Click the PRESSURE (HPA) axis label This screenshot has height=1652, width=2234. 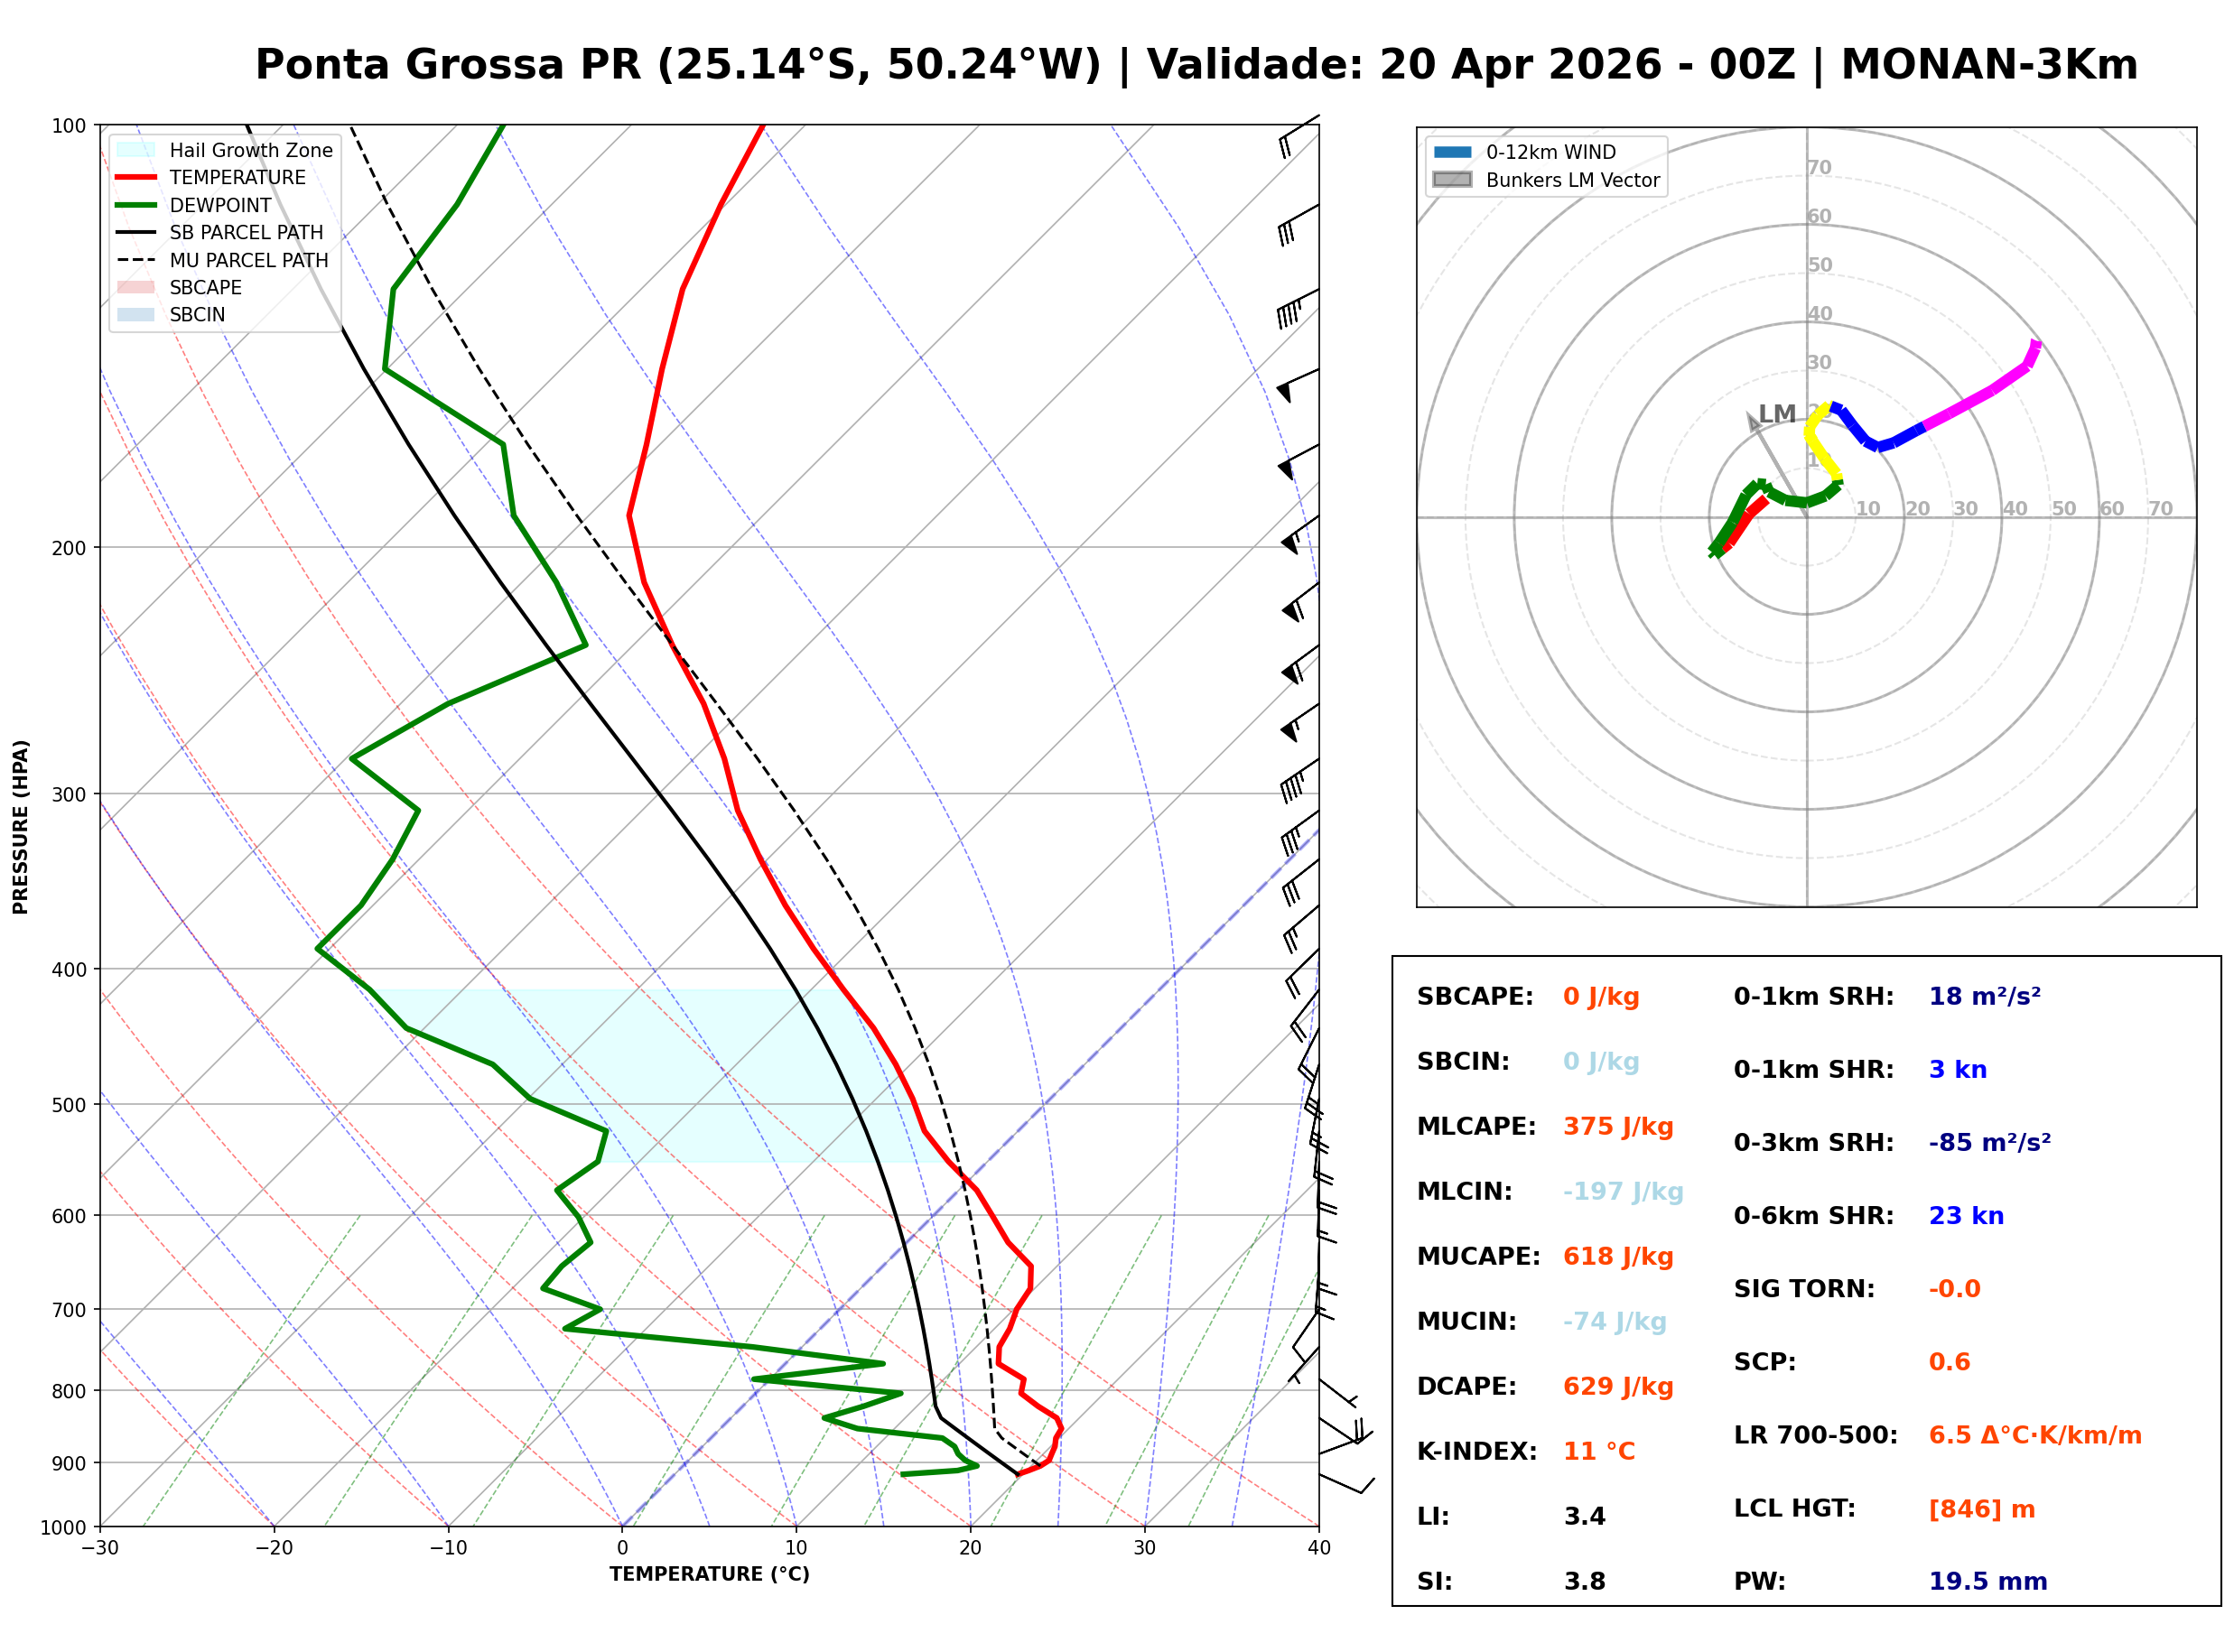(x=21, y=827)
